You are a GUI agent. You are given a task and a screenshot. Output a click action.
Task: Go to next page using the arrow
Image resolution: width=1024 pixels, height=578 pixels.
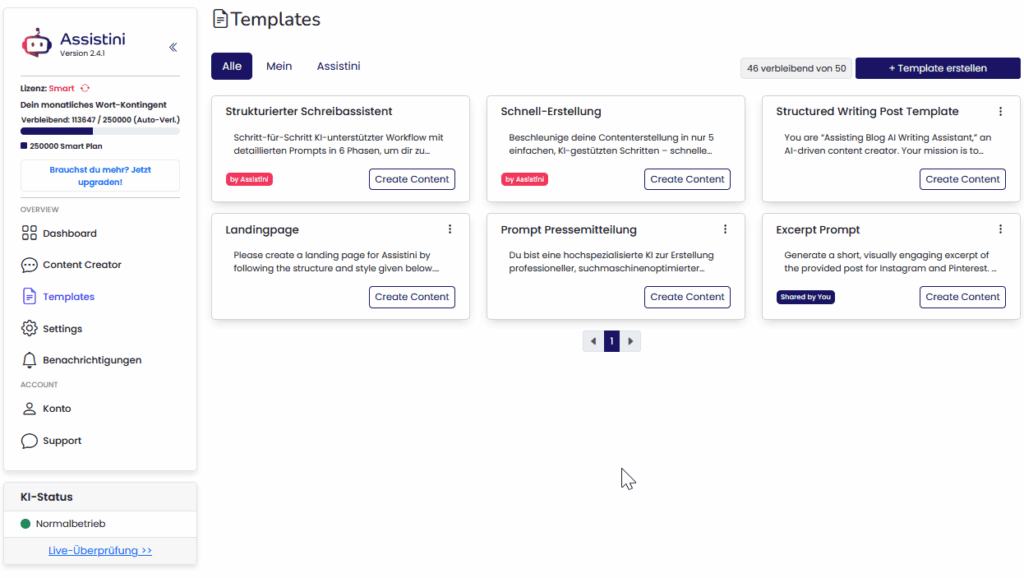(631, 341)
